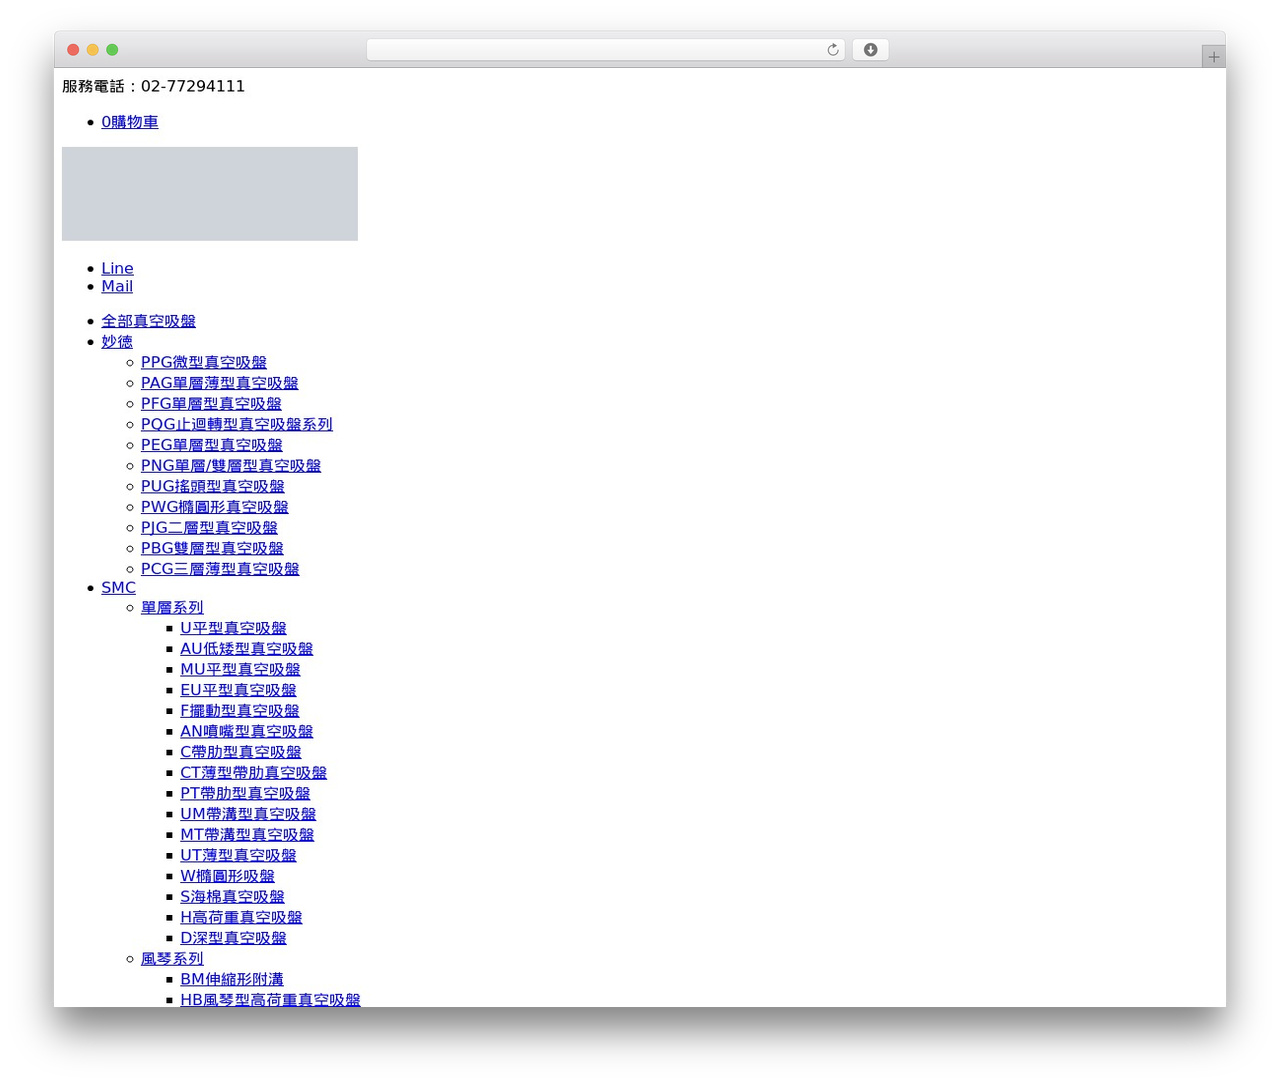Select 全部真空吸盤 category
Viewport: 1280px width, 1084px height.
coord(148,321)
